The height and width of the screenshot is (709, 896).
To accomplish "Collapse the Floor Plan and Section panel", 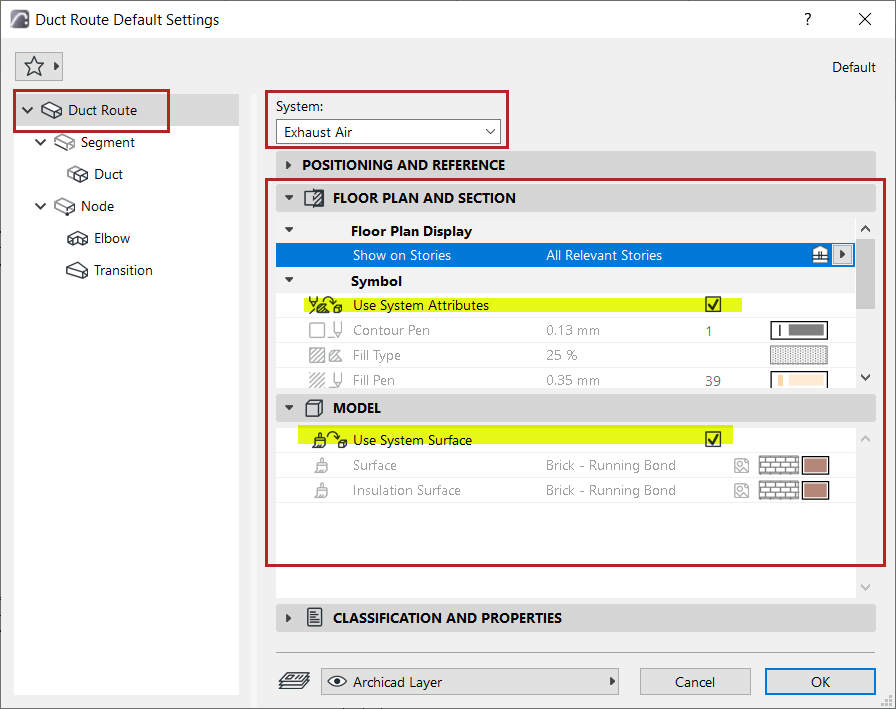I will (289, 198).
